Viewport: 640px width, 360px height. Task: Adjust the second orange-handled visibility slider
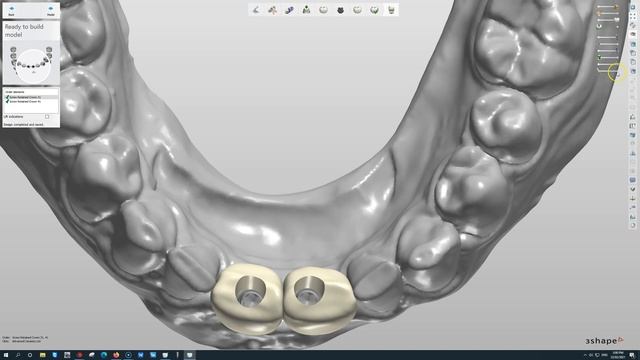tap(607, 13)
